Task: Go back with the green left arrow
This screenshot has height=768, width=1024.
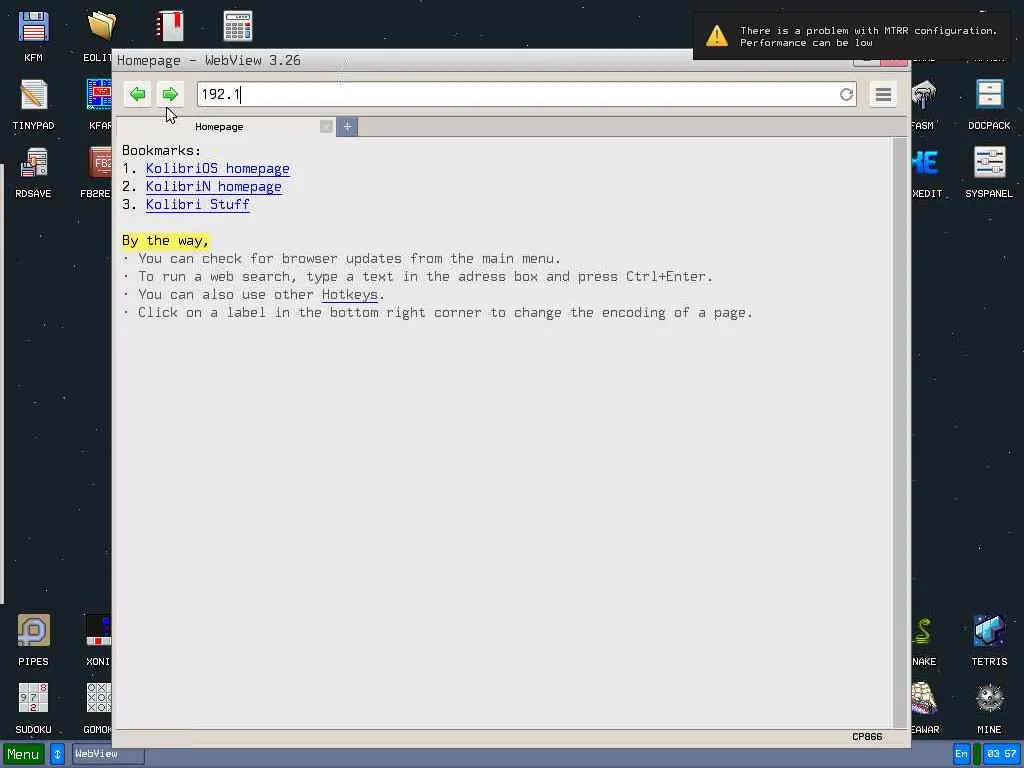Action: [x=137, y=94]
